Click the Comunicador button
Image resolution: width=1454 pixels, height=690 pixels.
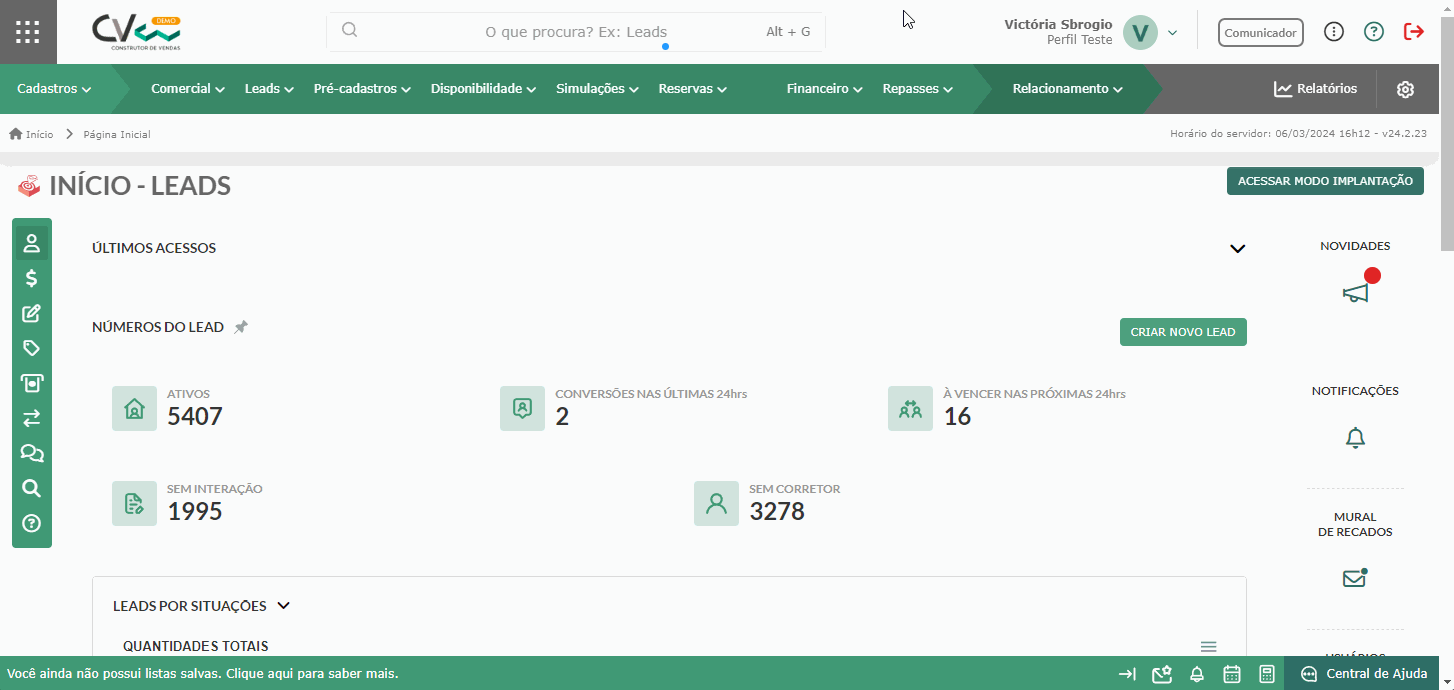[1261, 33]
